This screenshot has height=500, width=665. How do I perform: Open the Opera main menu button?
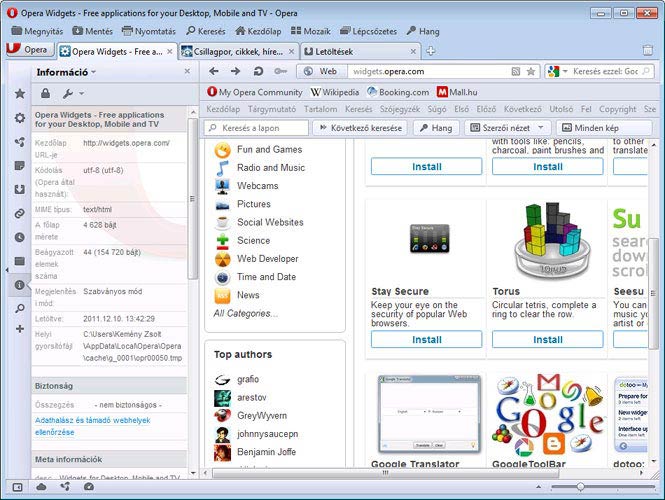click(x=30, y=50)
